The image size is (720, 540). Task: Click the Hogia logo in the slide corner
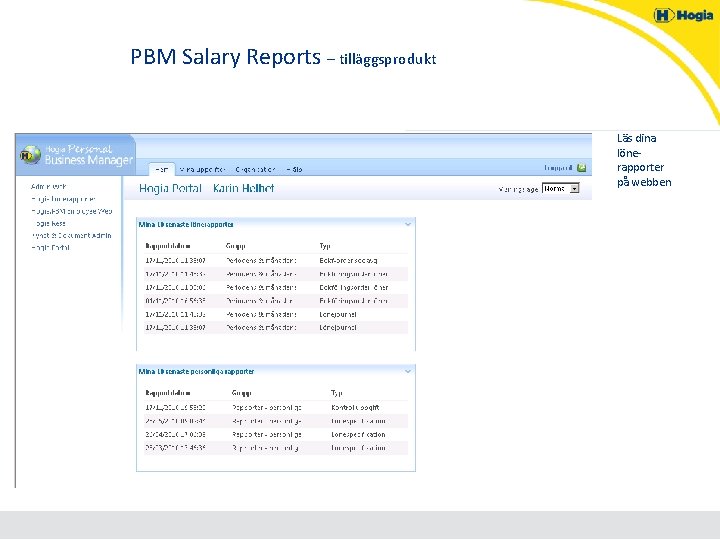click(x=683, y=15)
